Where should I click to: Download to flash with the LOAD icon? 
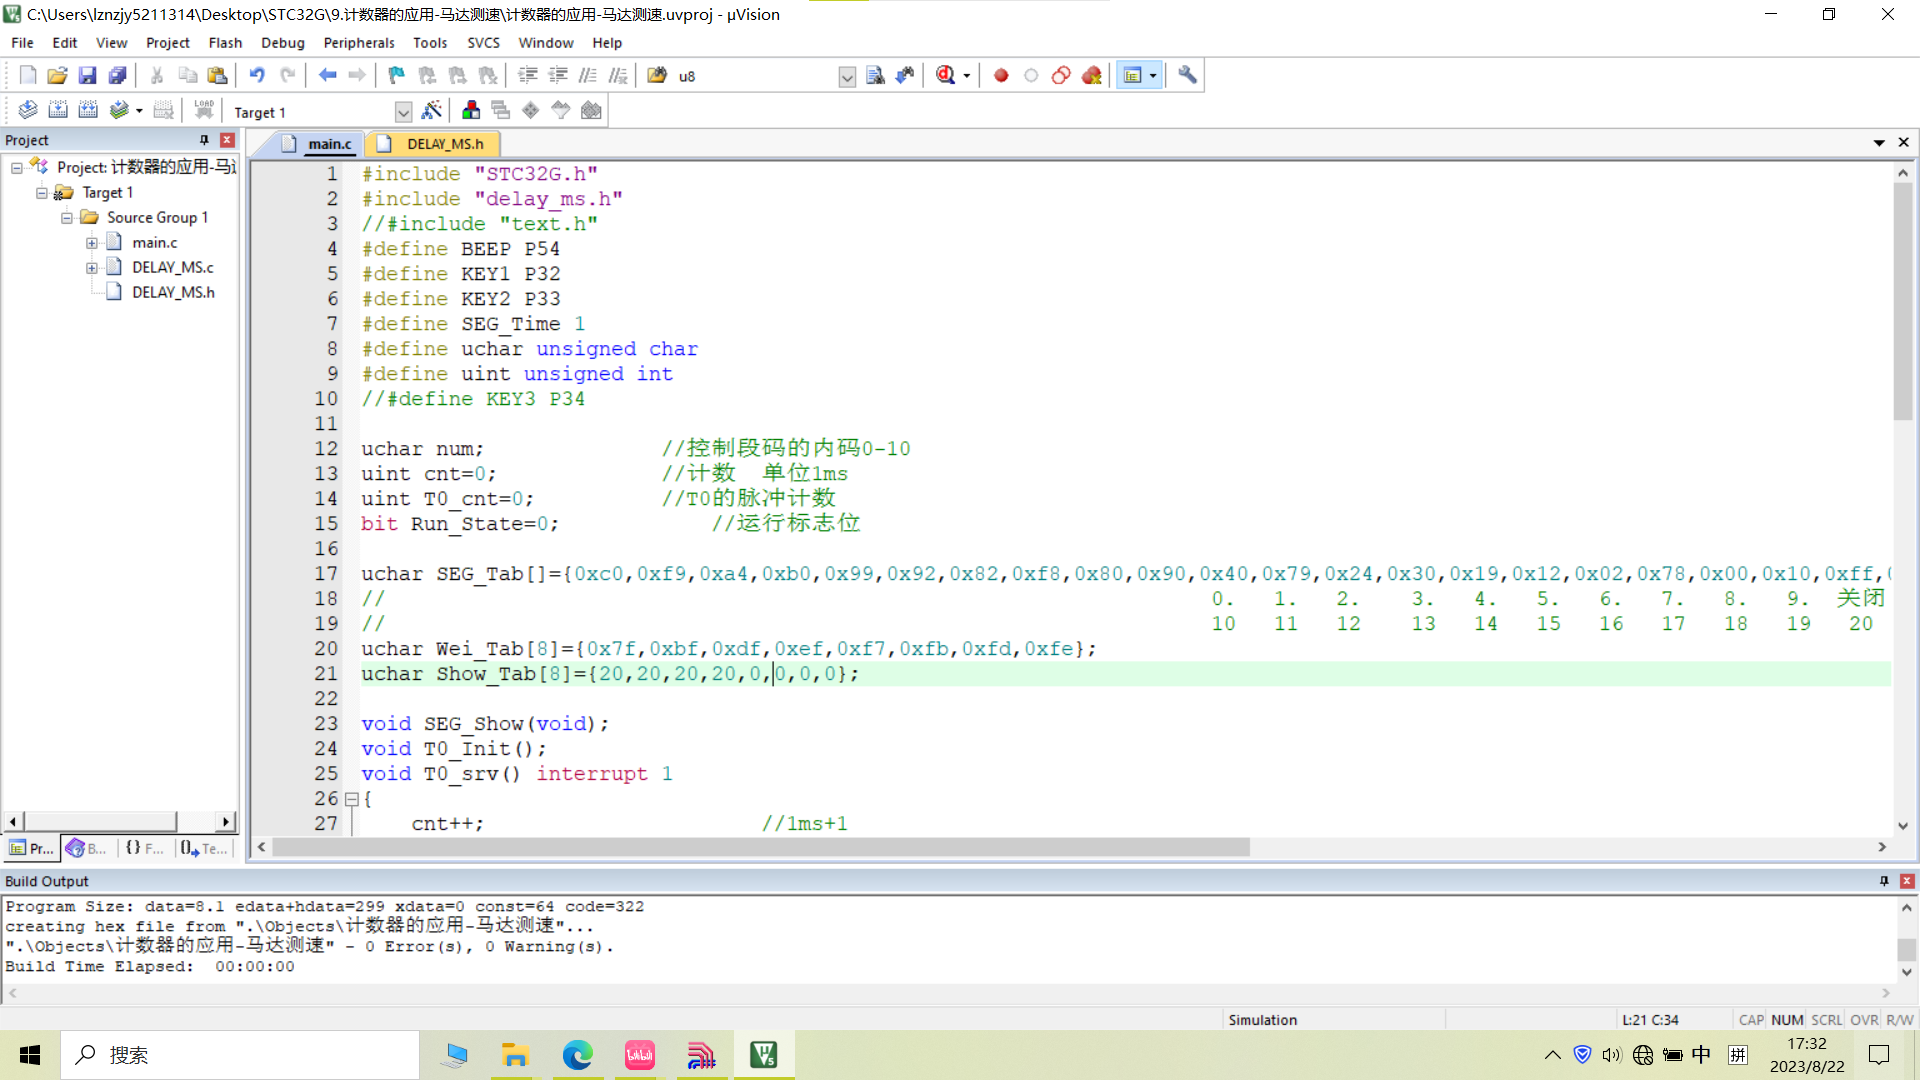pos(204,110)
